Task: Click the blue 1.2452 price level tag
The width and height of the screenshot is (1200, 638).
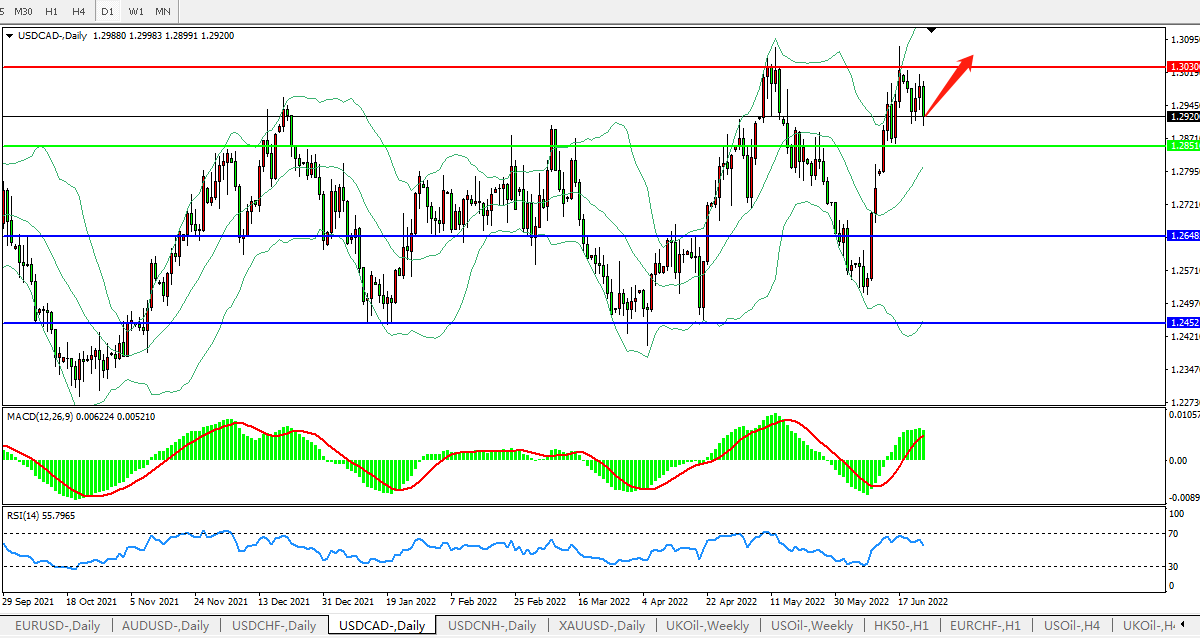Action: point(1183,323)
